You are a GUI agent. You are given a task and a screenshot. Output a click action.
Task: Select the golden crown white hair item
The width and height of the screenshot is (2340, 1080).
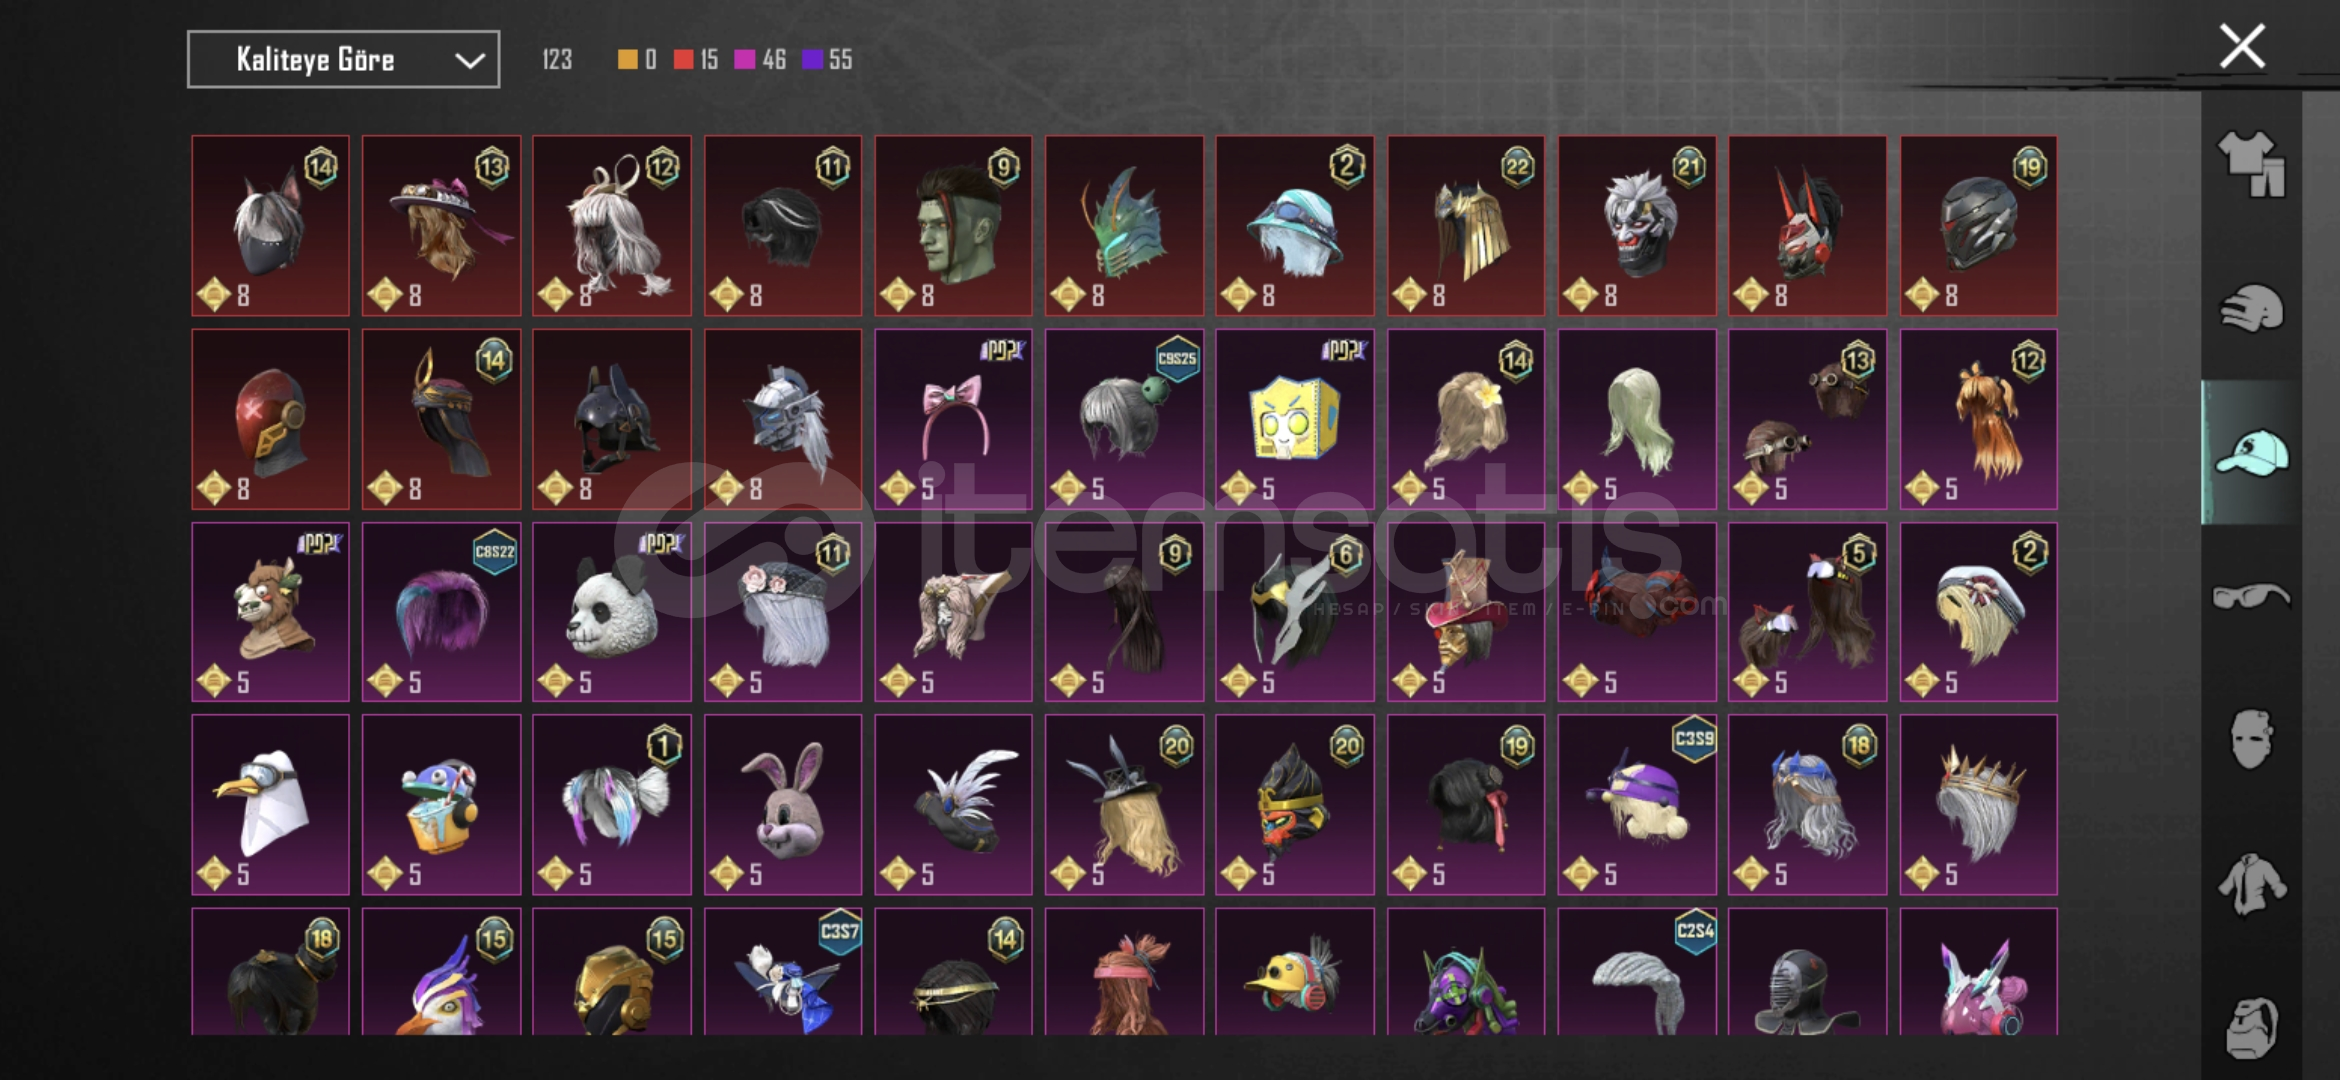(1979, 805)
